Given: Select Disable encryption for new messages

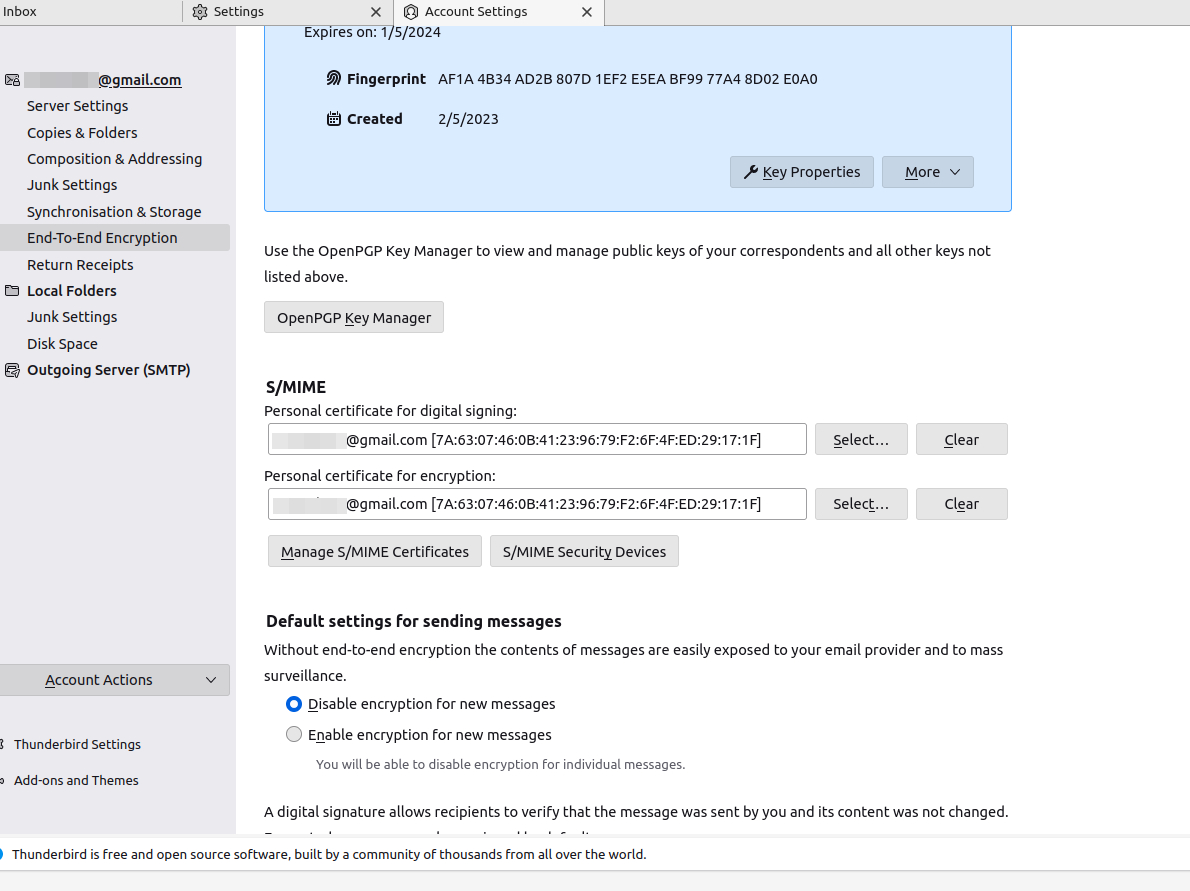Looking at the screenshot, I should coord(294,704).
